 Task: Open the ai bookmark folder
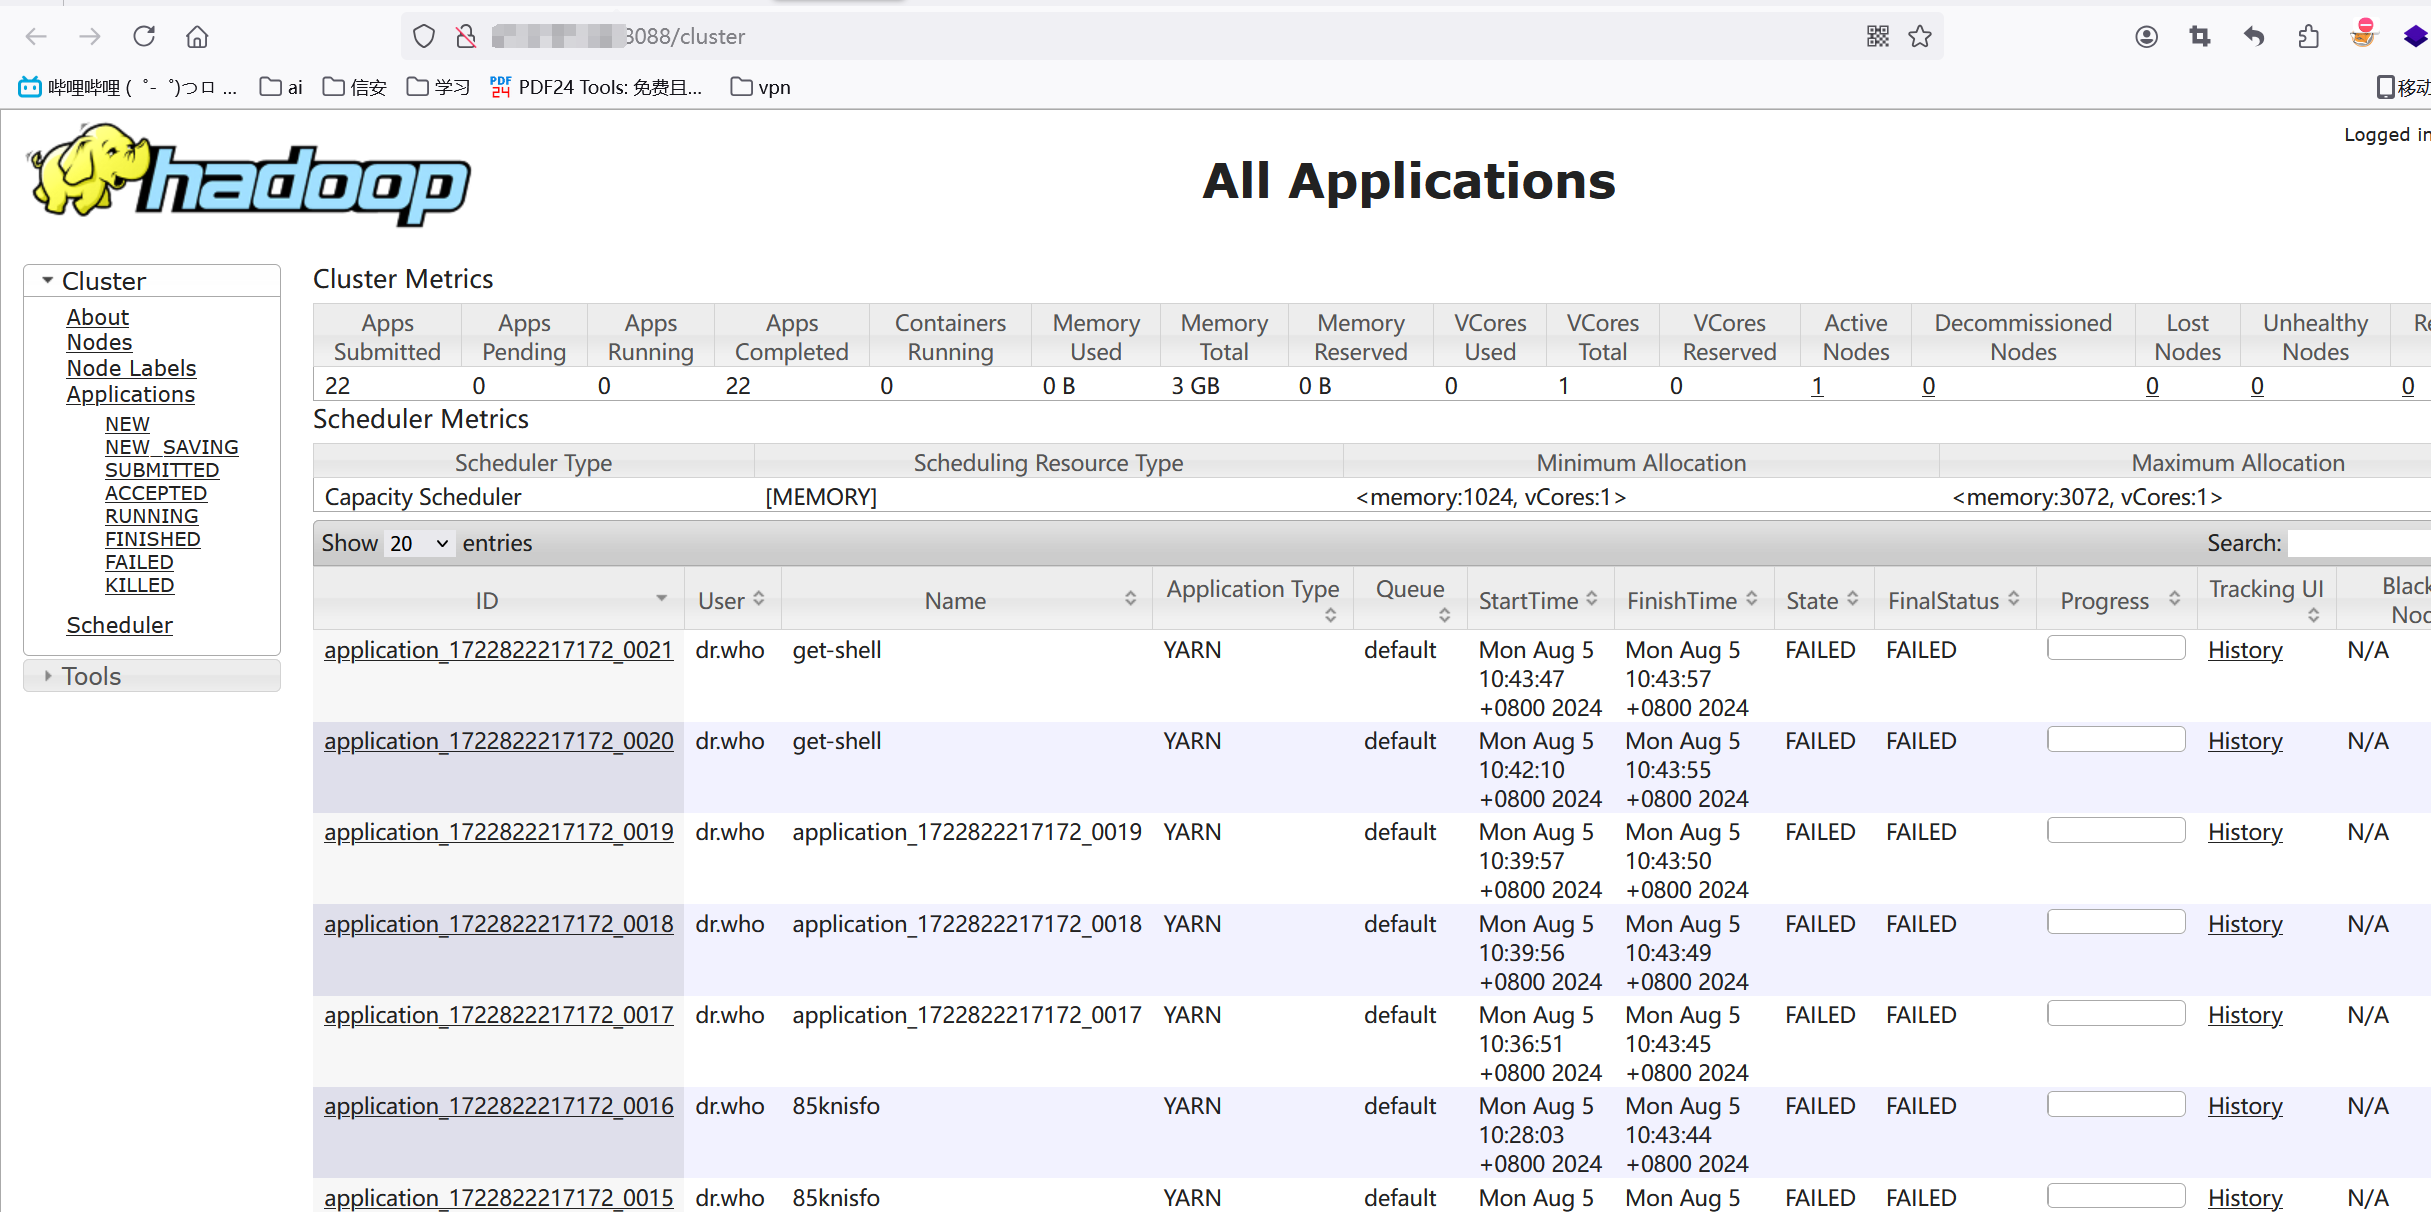[x=281, y=87]
